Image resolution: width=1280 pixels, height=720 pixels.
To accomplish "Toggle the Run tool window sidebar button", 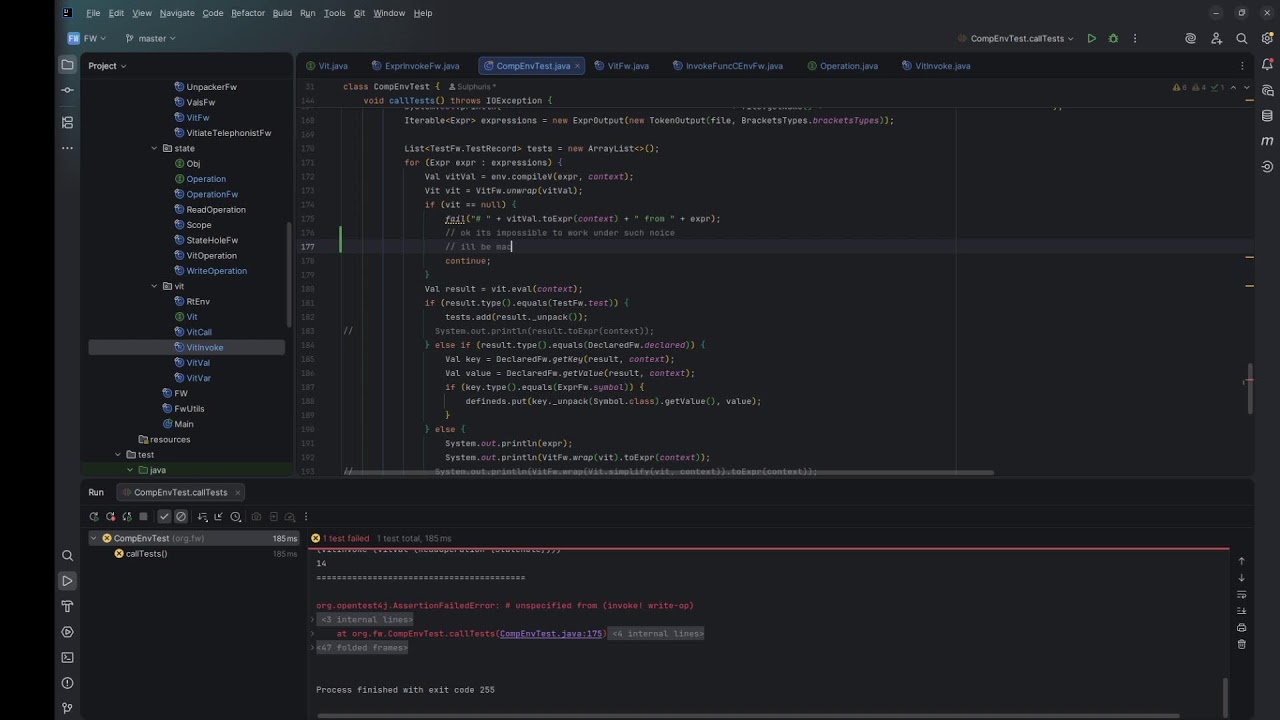I will 67,581.
